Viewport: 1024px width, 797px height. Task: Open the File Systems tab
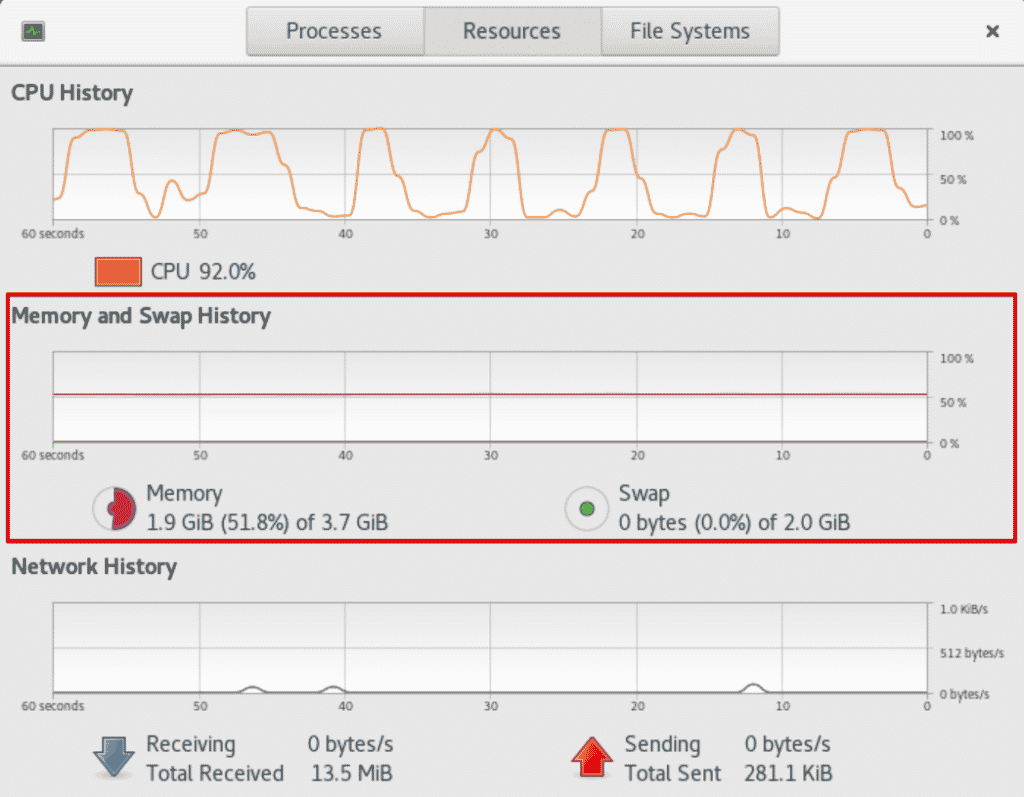(x=690, y=31)
